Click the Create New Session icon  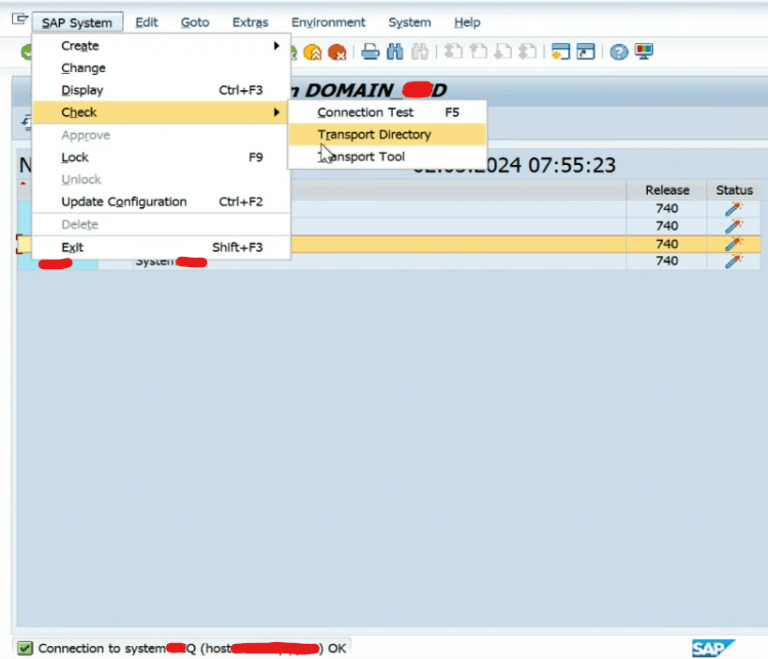tap(560, 51)
